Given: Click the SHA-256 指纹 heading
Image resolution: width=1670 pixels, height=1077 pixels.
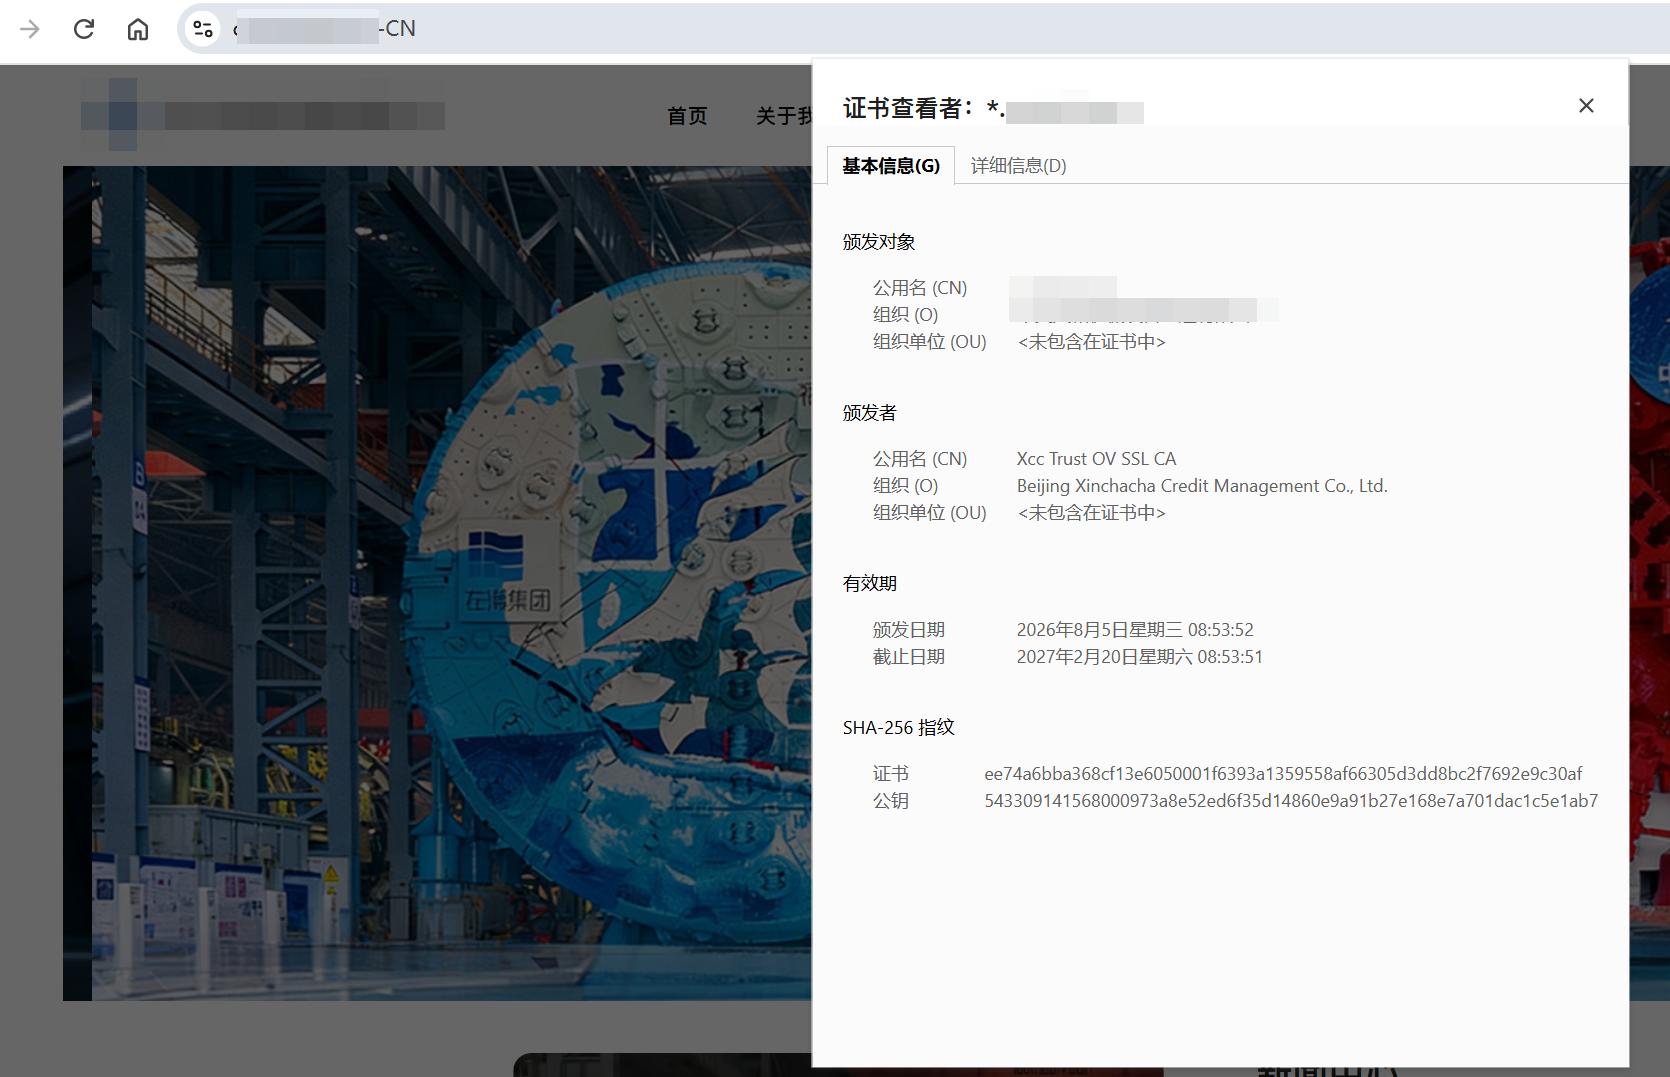Looking at the screenshot, I should (899, 728).
